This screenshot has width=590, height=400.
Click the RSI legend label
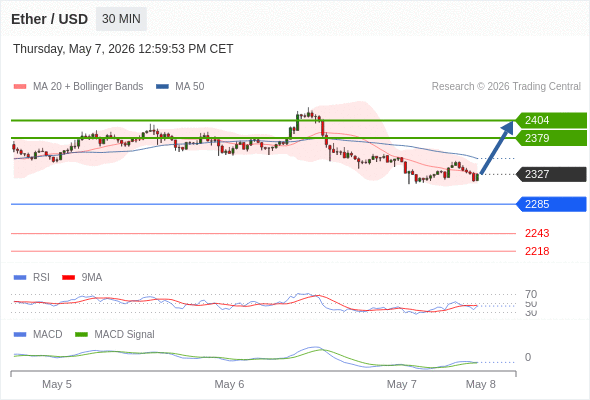[x=41, y=278]
